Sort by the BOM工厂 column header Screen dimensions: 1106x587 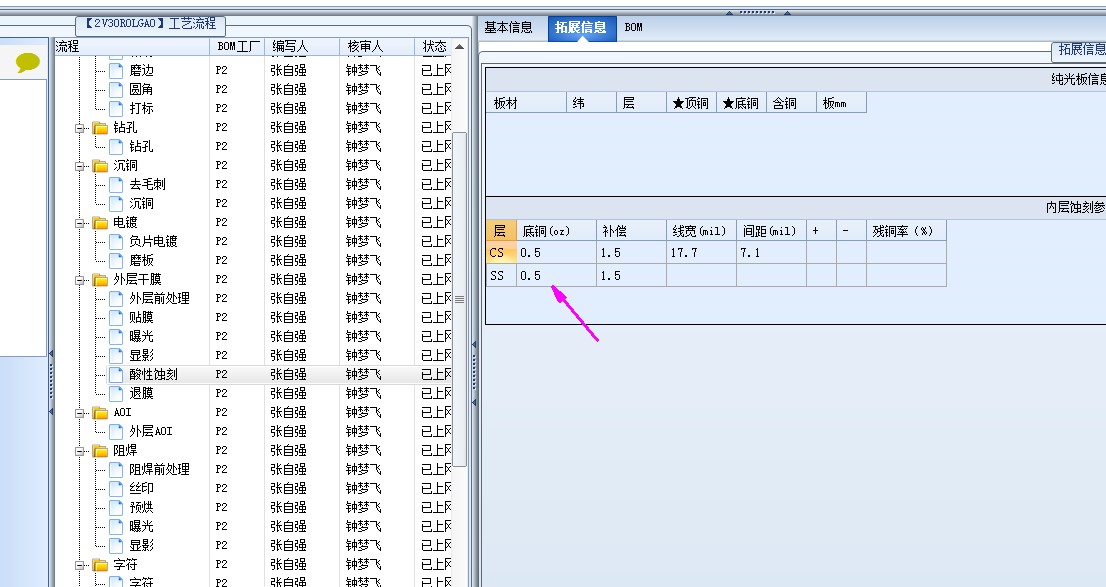click(x=238, y=47)
